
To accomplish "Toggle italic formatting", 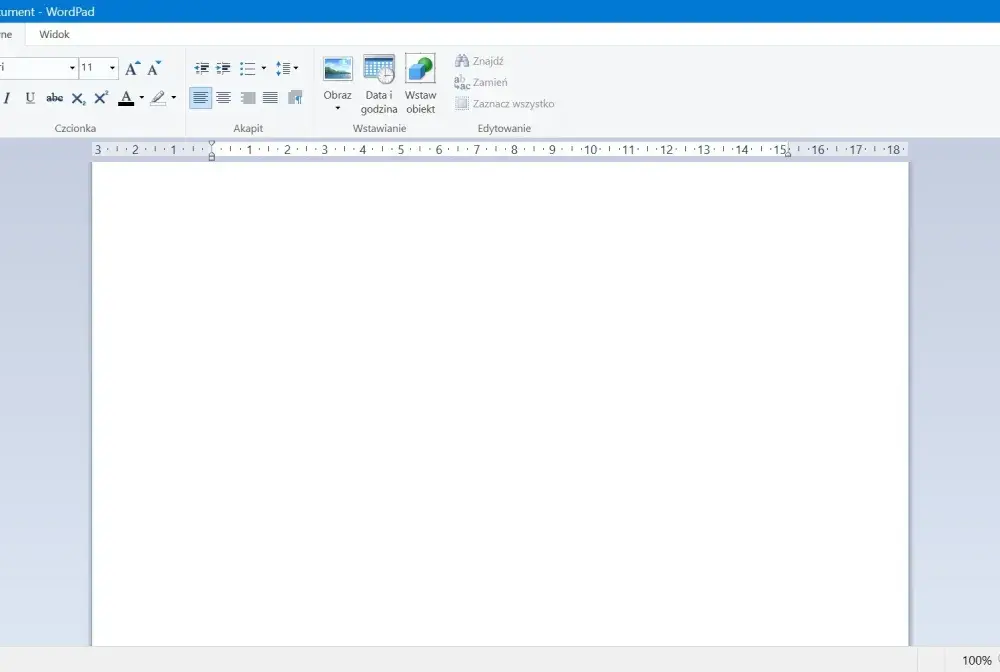I will pyautogui.click(x=7, y=98).
